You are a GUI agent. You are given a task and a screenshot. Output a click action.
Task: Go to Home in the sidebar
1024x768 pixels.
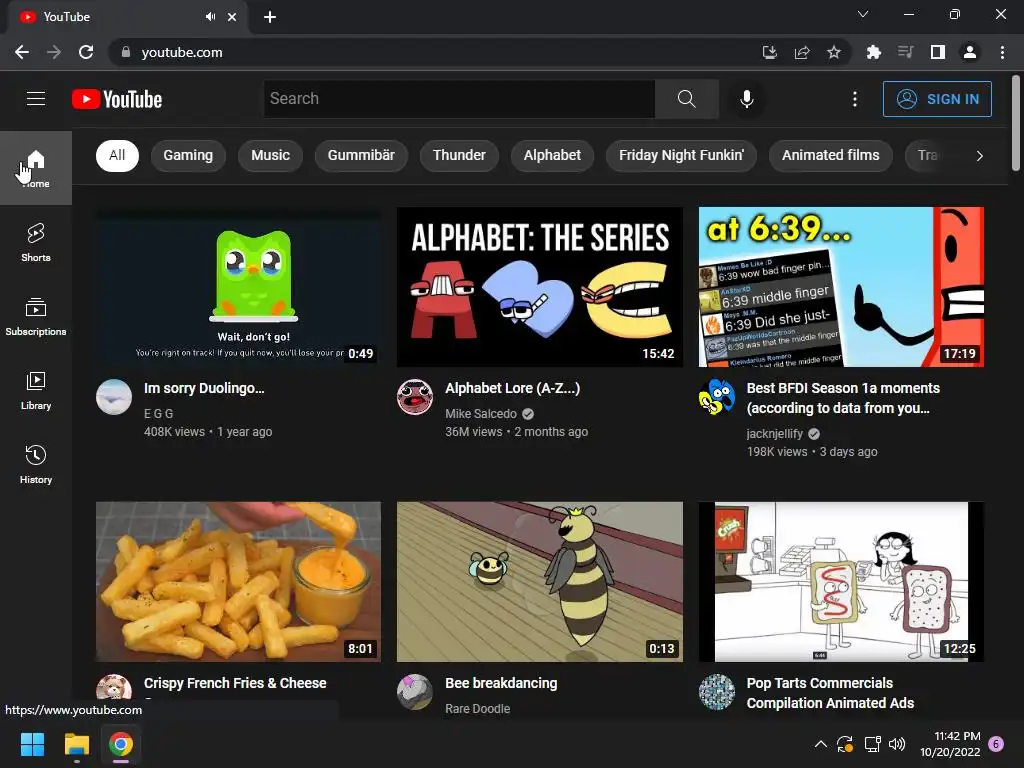tap(36, 168)
